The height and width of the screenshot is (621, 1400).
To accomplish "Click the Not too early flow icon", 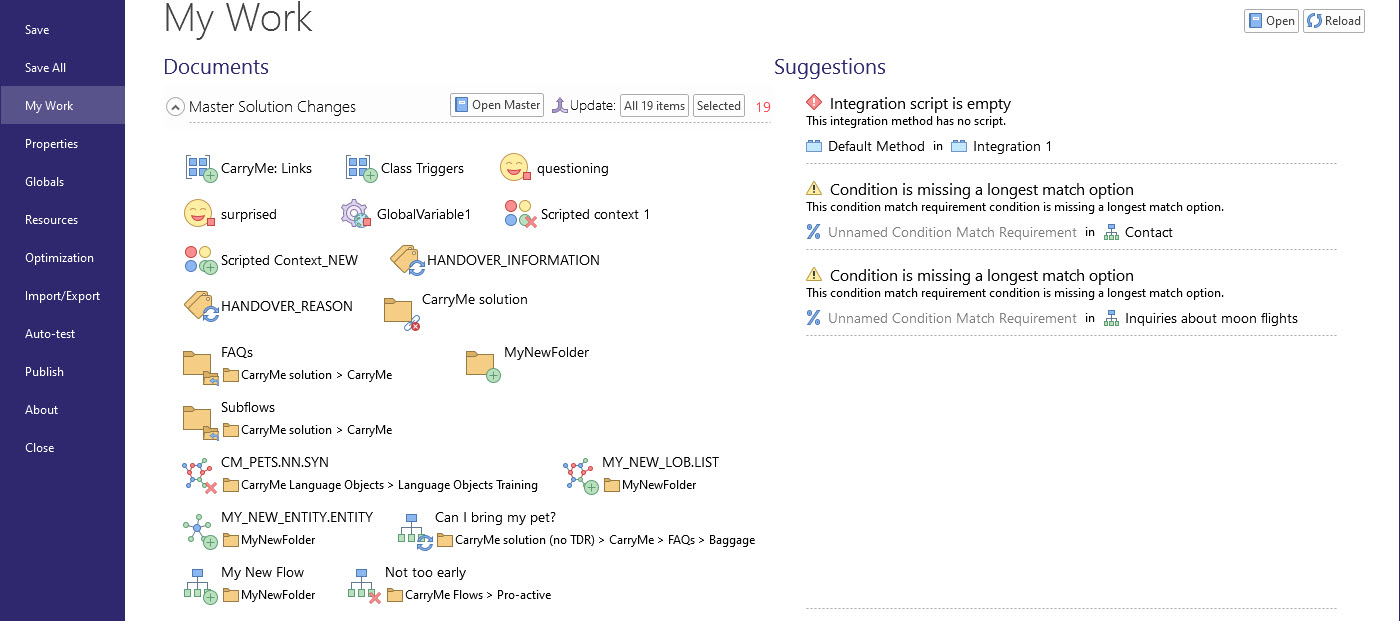I will 362,583.
